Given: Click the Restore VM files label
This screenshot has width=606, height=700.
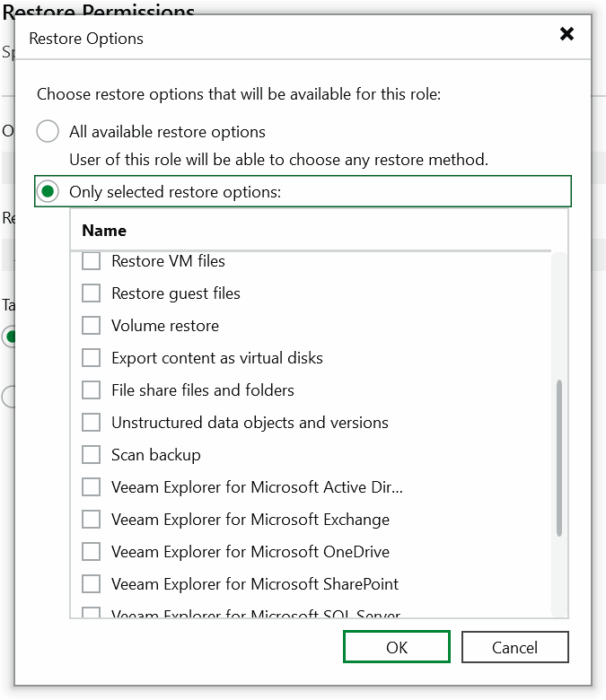Looking at the screenshot, I should pos(168,261).
